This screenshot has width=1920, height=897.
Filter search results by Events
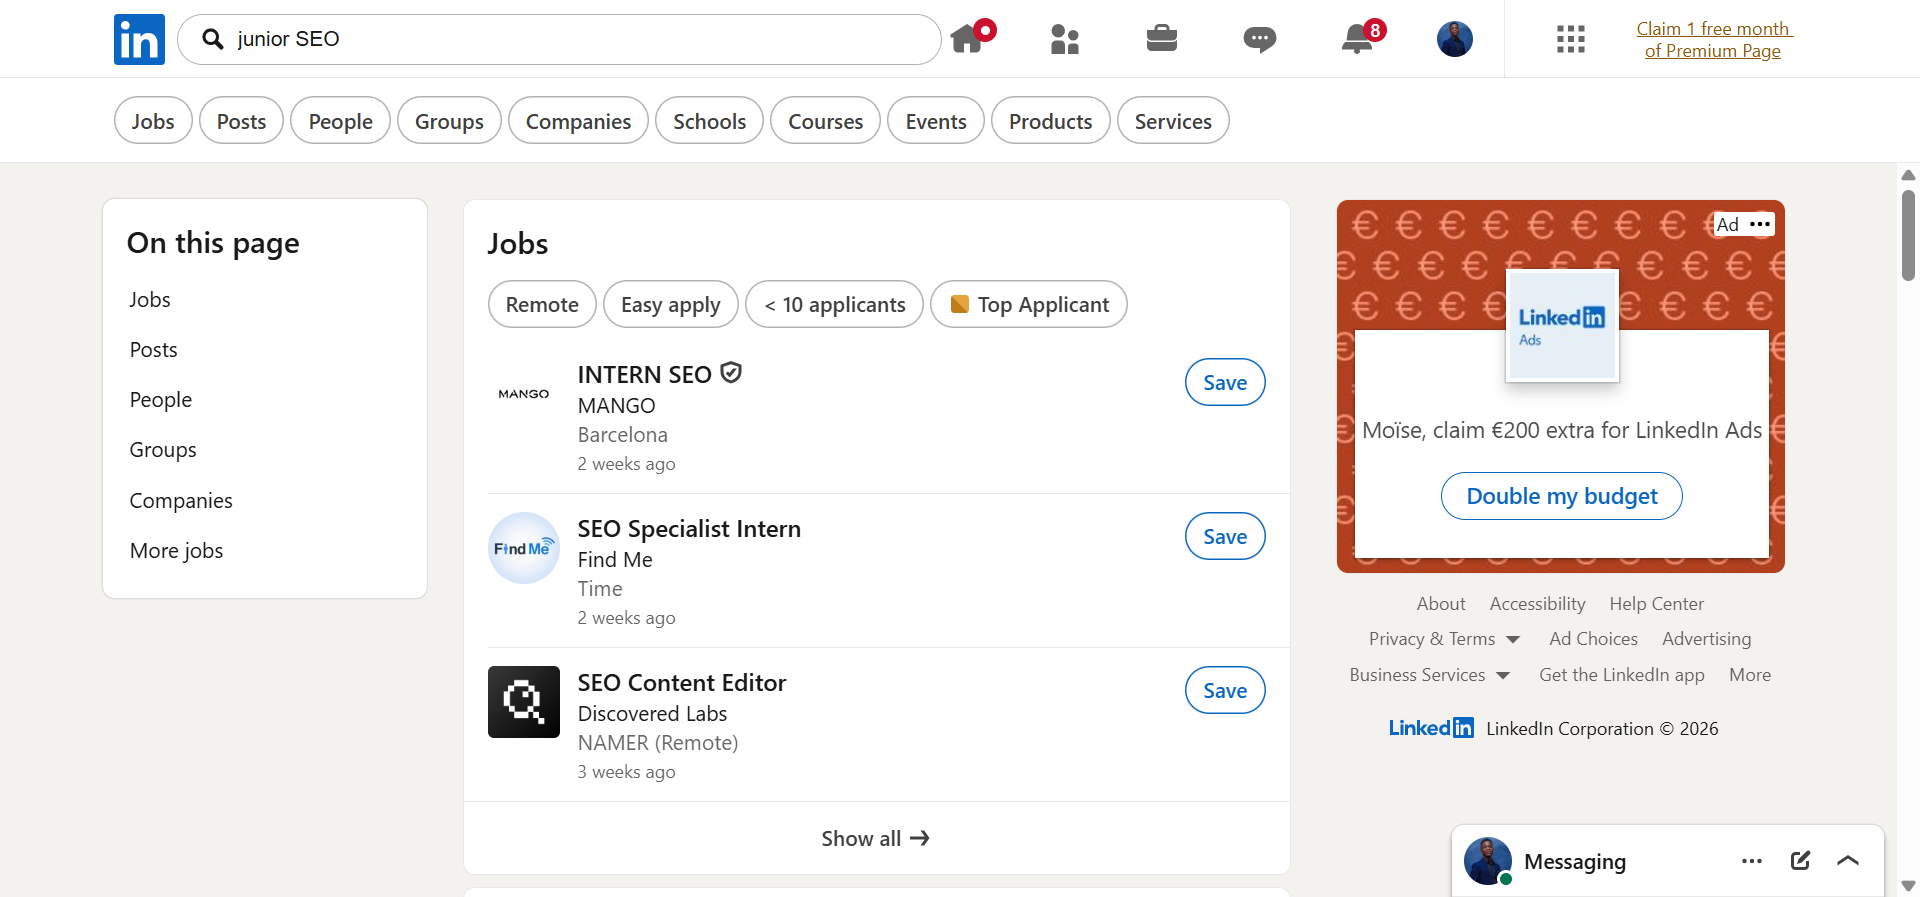point(936,121)
